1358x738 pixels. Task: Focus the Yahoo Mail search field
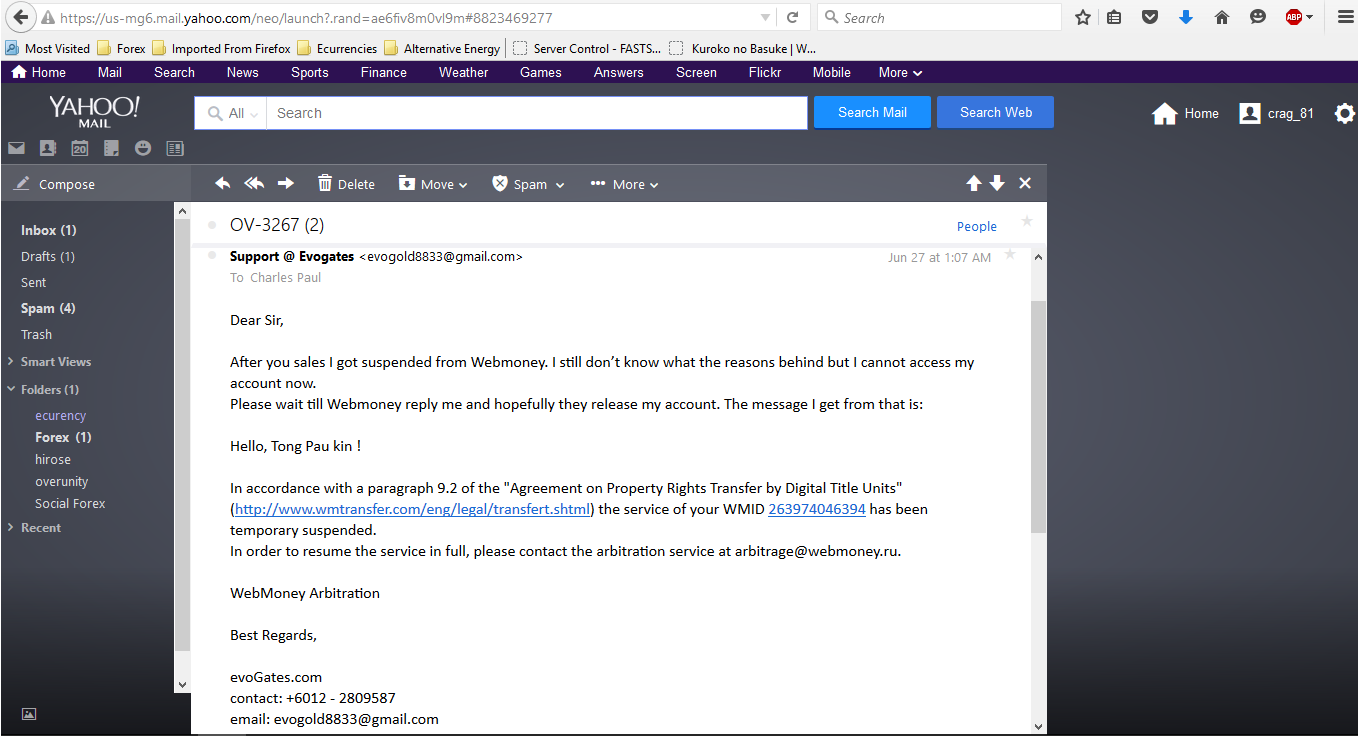click(536, 113)
